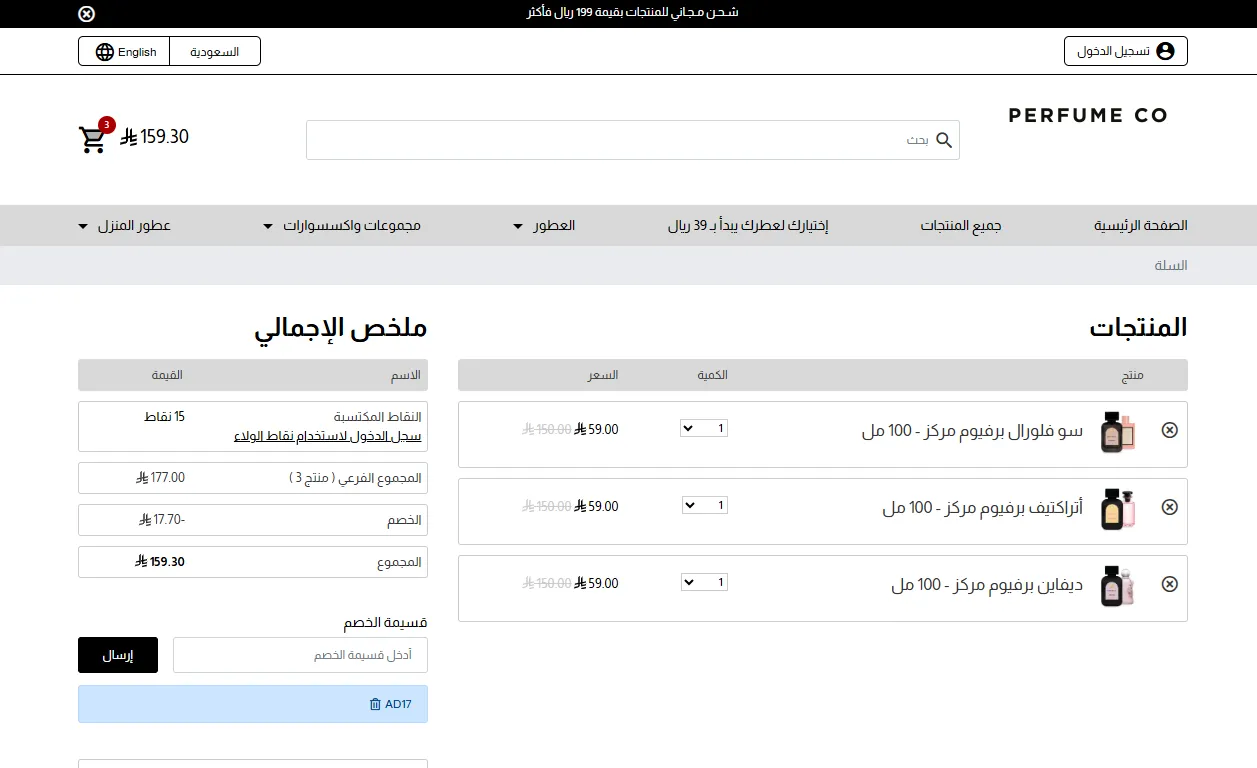1257x768 pixels.
Task: Click the 177.00 subtotal value
Action: tap(161, 478)
